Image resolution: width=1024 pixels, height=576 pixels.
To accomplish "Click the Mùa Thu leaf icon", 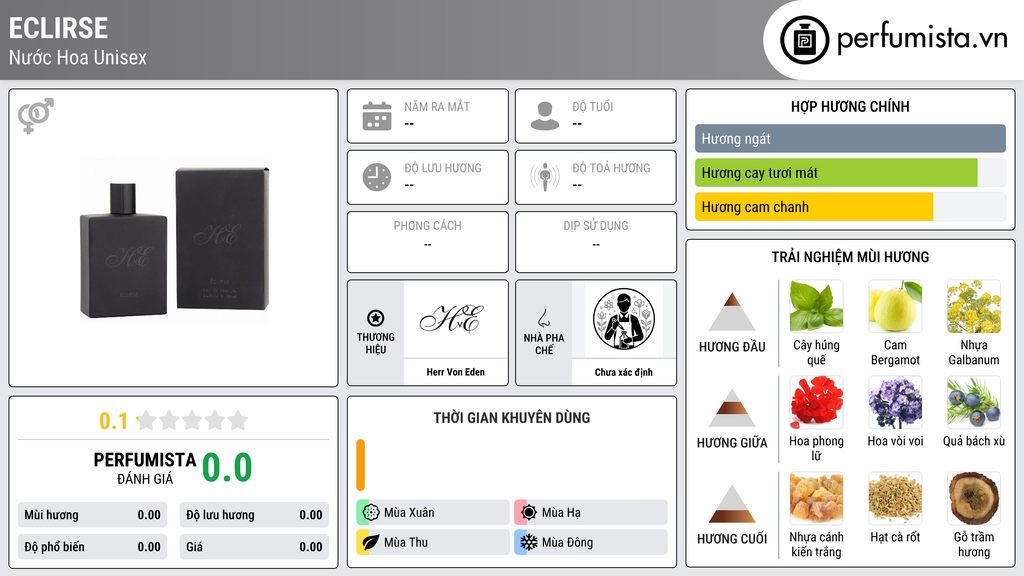I will pyautogui.click(x=371, y=542).
